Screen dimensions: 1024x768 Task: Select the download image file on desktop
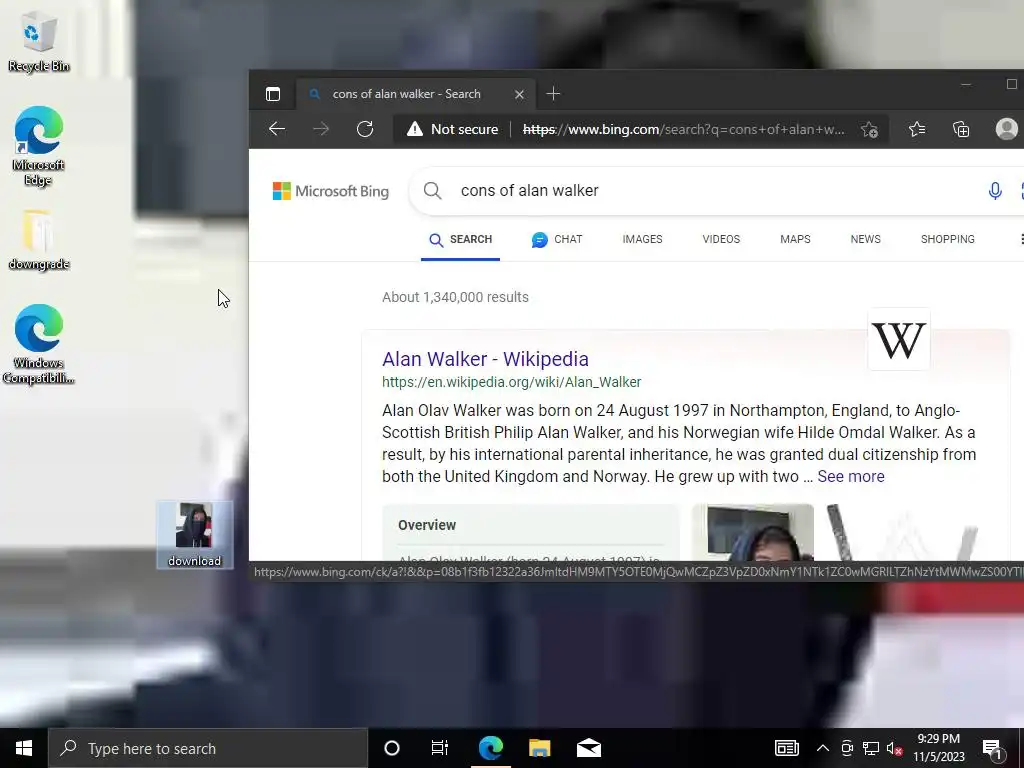195,535
